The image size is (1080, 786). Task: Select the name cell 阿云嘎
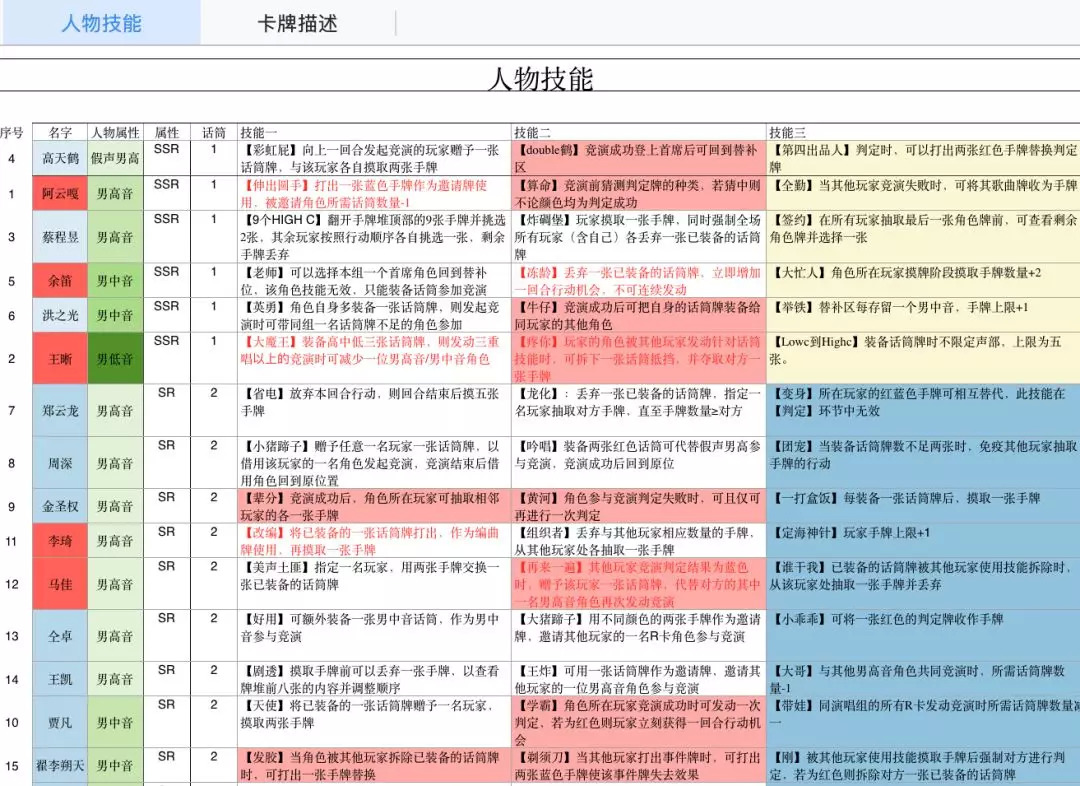click(60, 194)
